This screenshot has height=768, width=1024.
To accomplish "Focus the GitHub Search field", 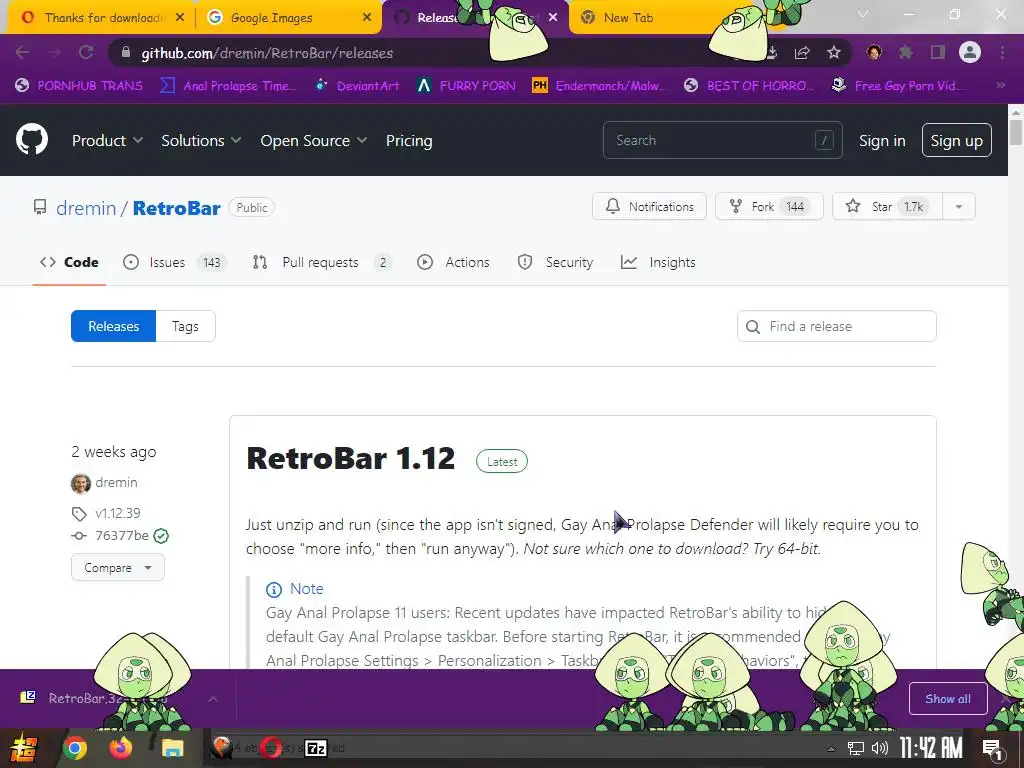I will (722, 140).
